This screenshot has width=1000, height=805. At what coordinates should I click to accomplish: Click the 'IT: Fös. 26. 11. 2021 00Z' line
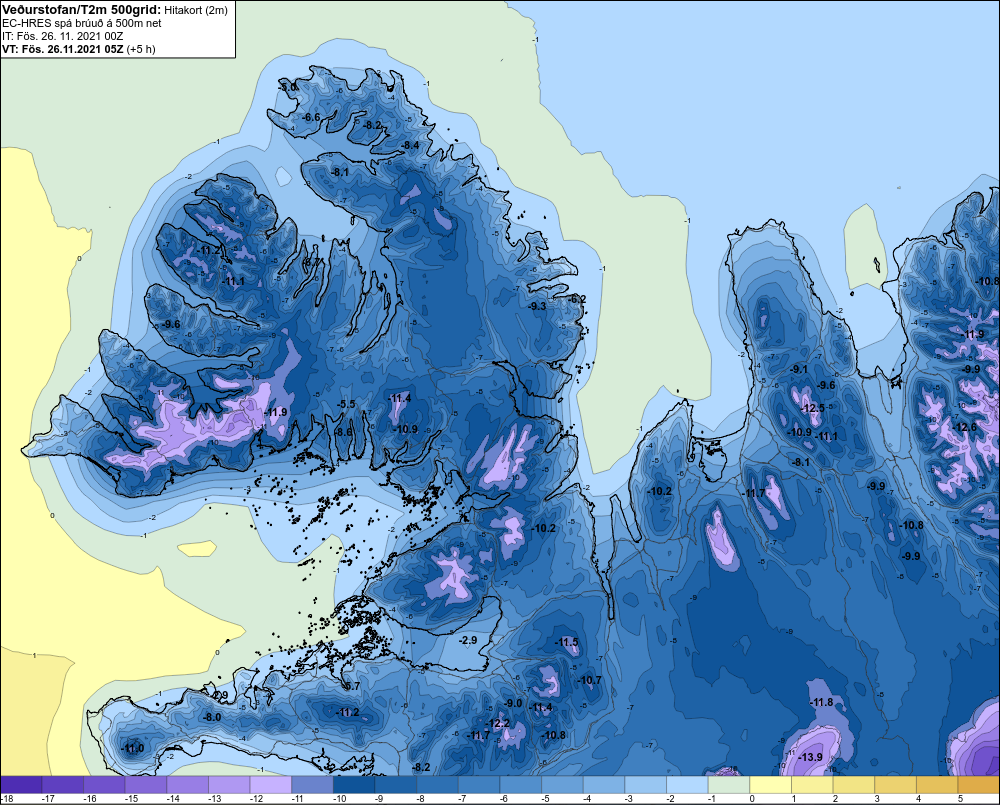62,36
